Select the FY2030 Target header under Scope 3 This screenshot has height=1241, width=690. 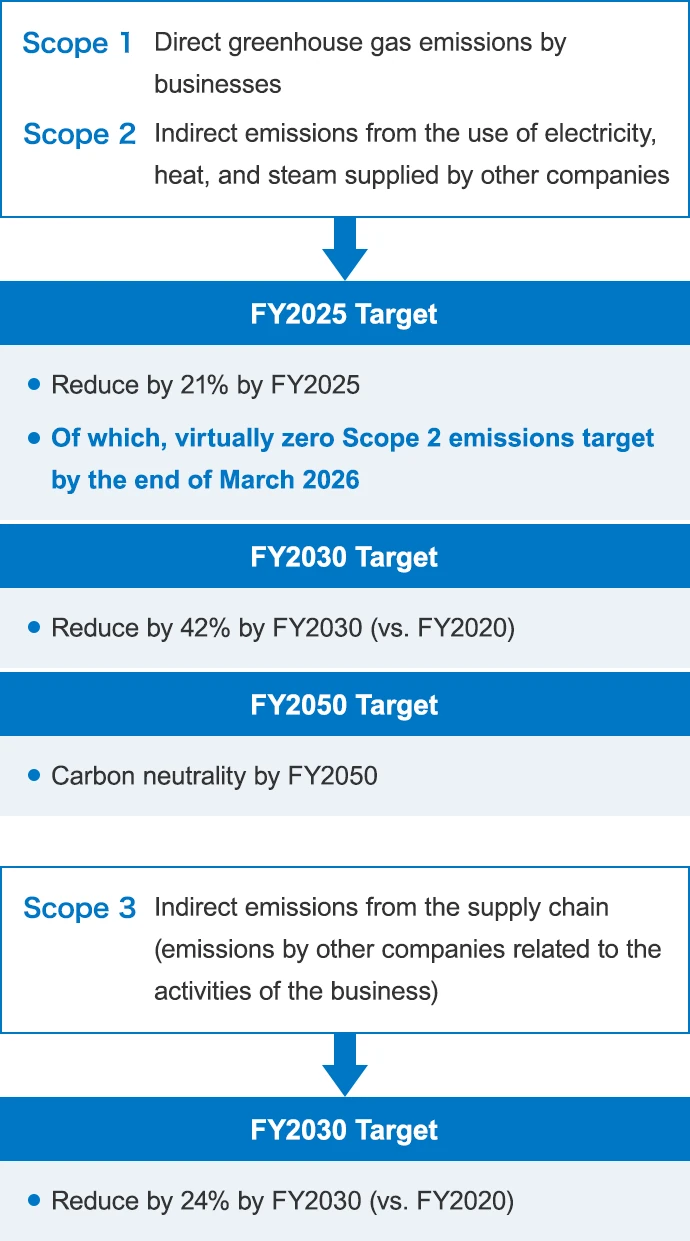coord(345,1130)
